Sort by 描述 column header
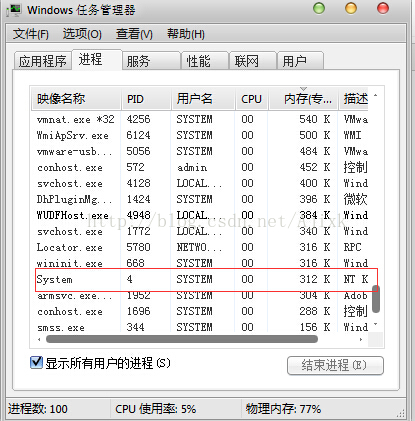415x421 pixels. 354,99
